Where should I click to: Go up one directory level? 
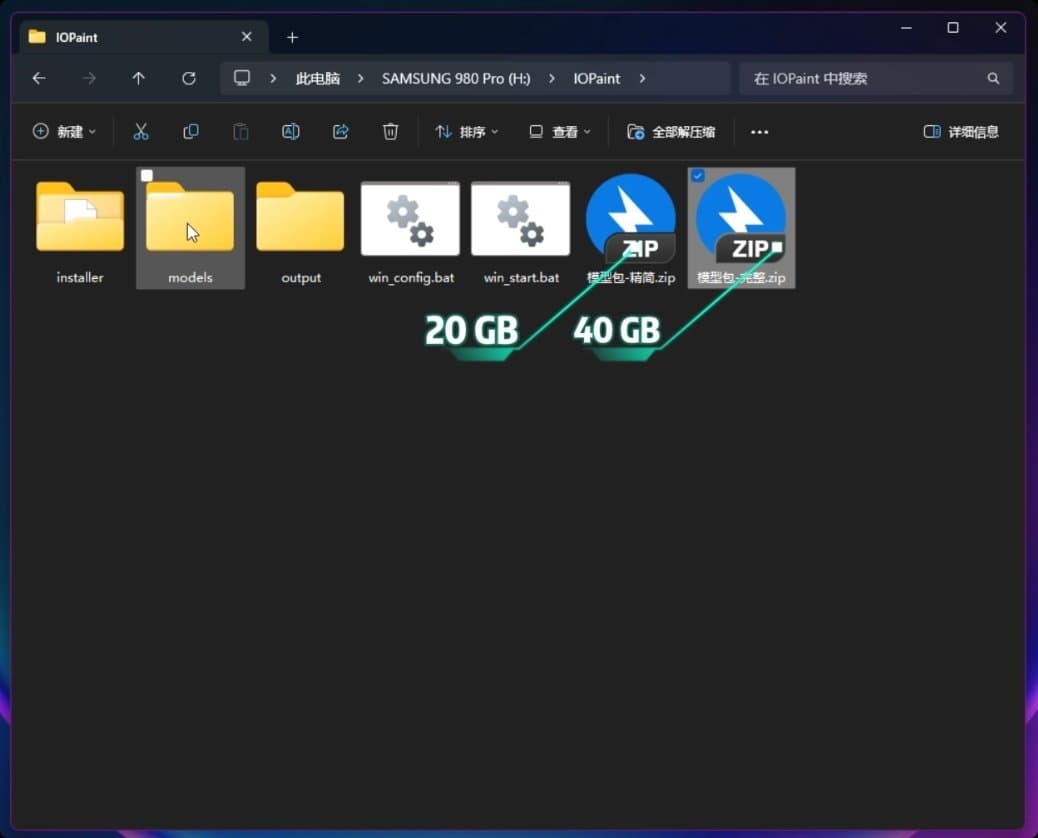coord(138,78)
